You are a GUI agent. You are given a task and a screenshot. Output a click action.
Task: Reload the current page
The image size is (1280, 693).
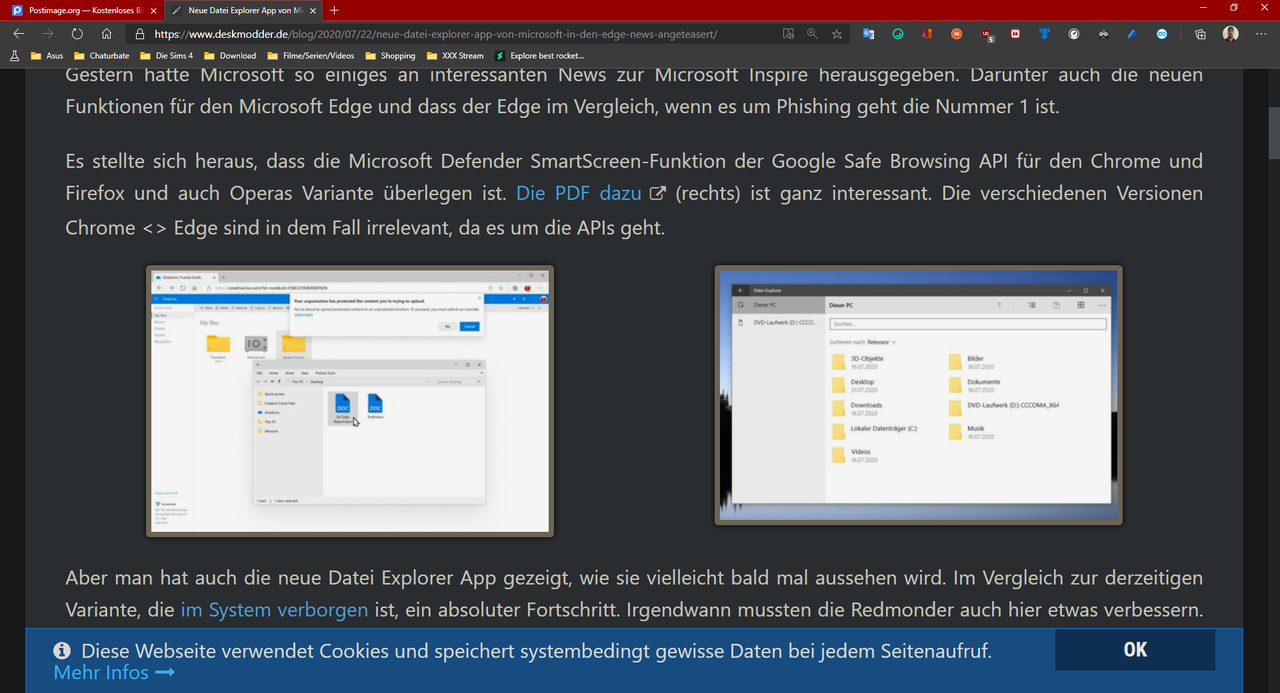click(77, 33)
